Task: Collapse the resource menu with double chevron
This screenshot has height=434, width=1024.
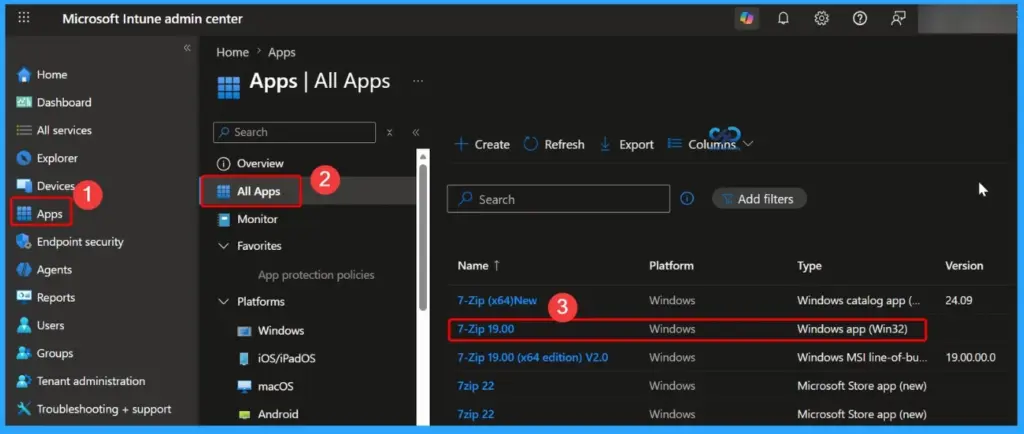Action: click(x=415, y=132)
